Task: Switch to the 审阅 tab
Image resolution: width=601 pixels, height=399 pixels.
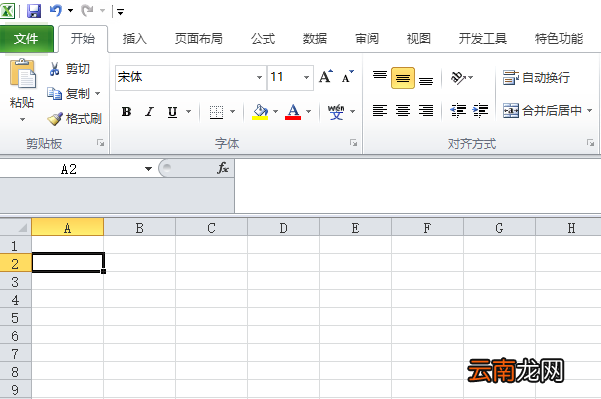Action: click(367, 39)
